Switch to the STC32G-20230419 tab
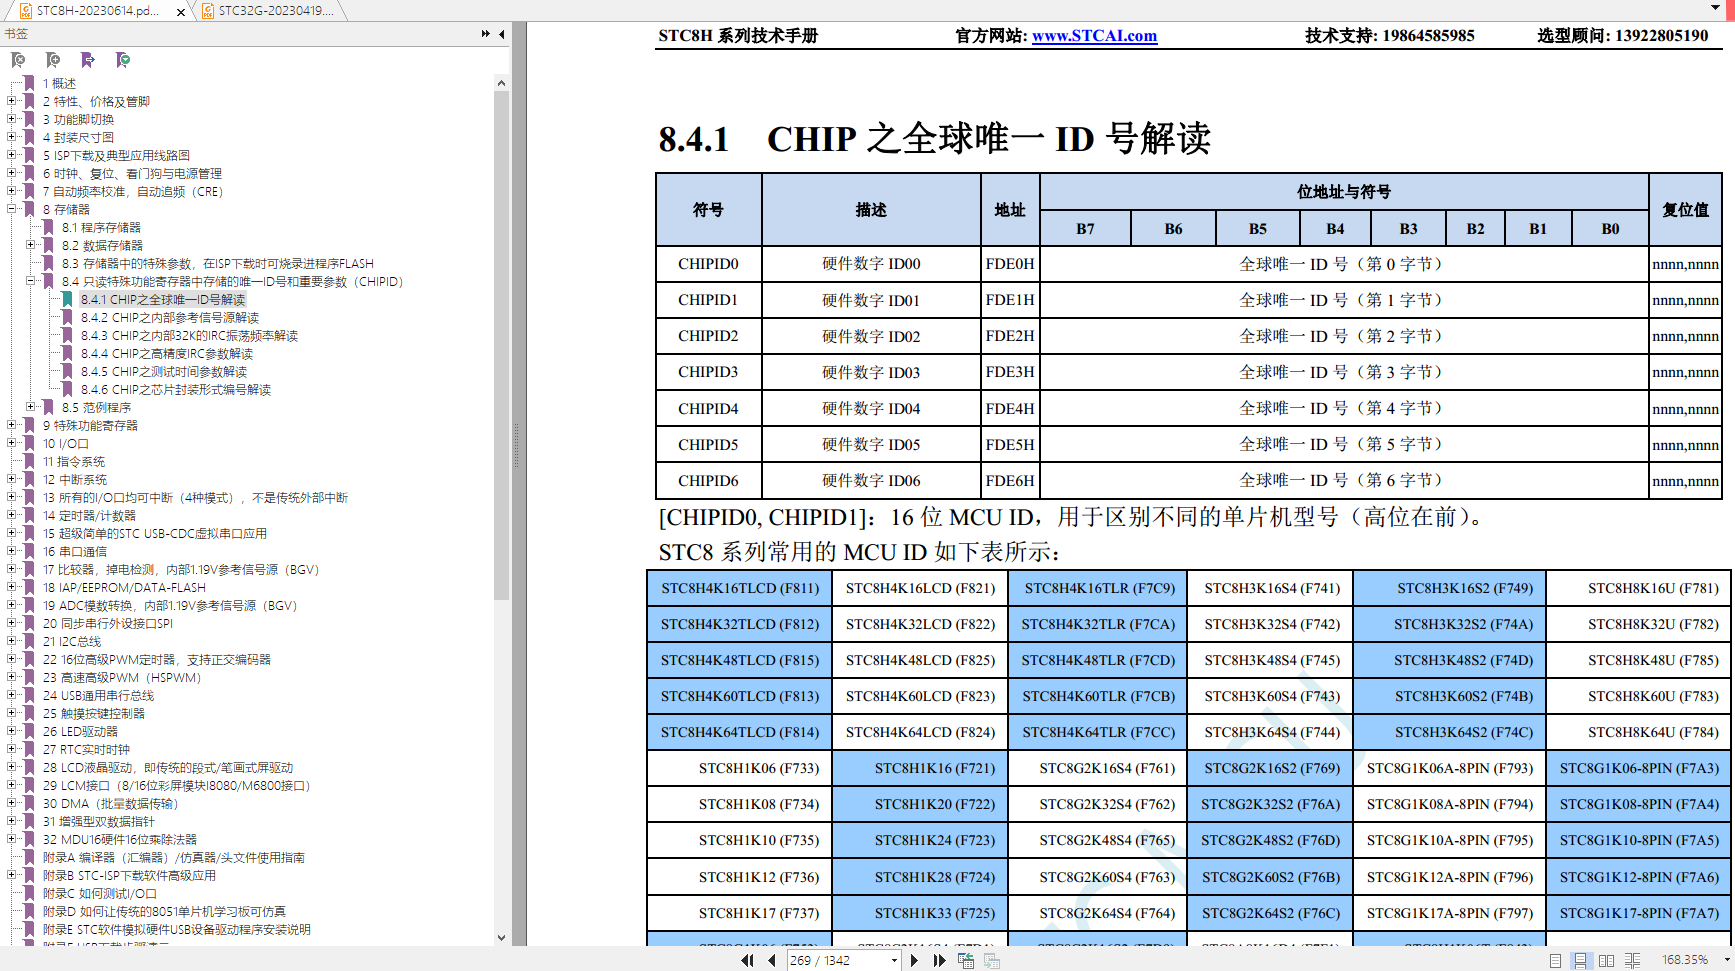Screen dimensions: 1735x971 tap(270, 11)
